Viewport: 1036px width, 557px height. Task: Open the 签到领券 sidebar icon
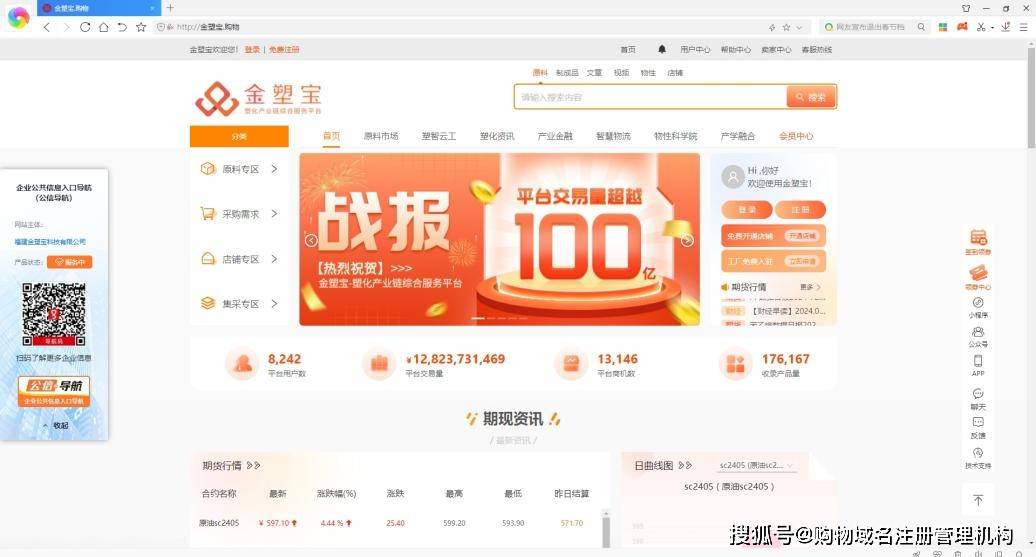[x=978, y=242]
